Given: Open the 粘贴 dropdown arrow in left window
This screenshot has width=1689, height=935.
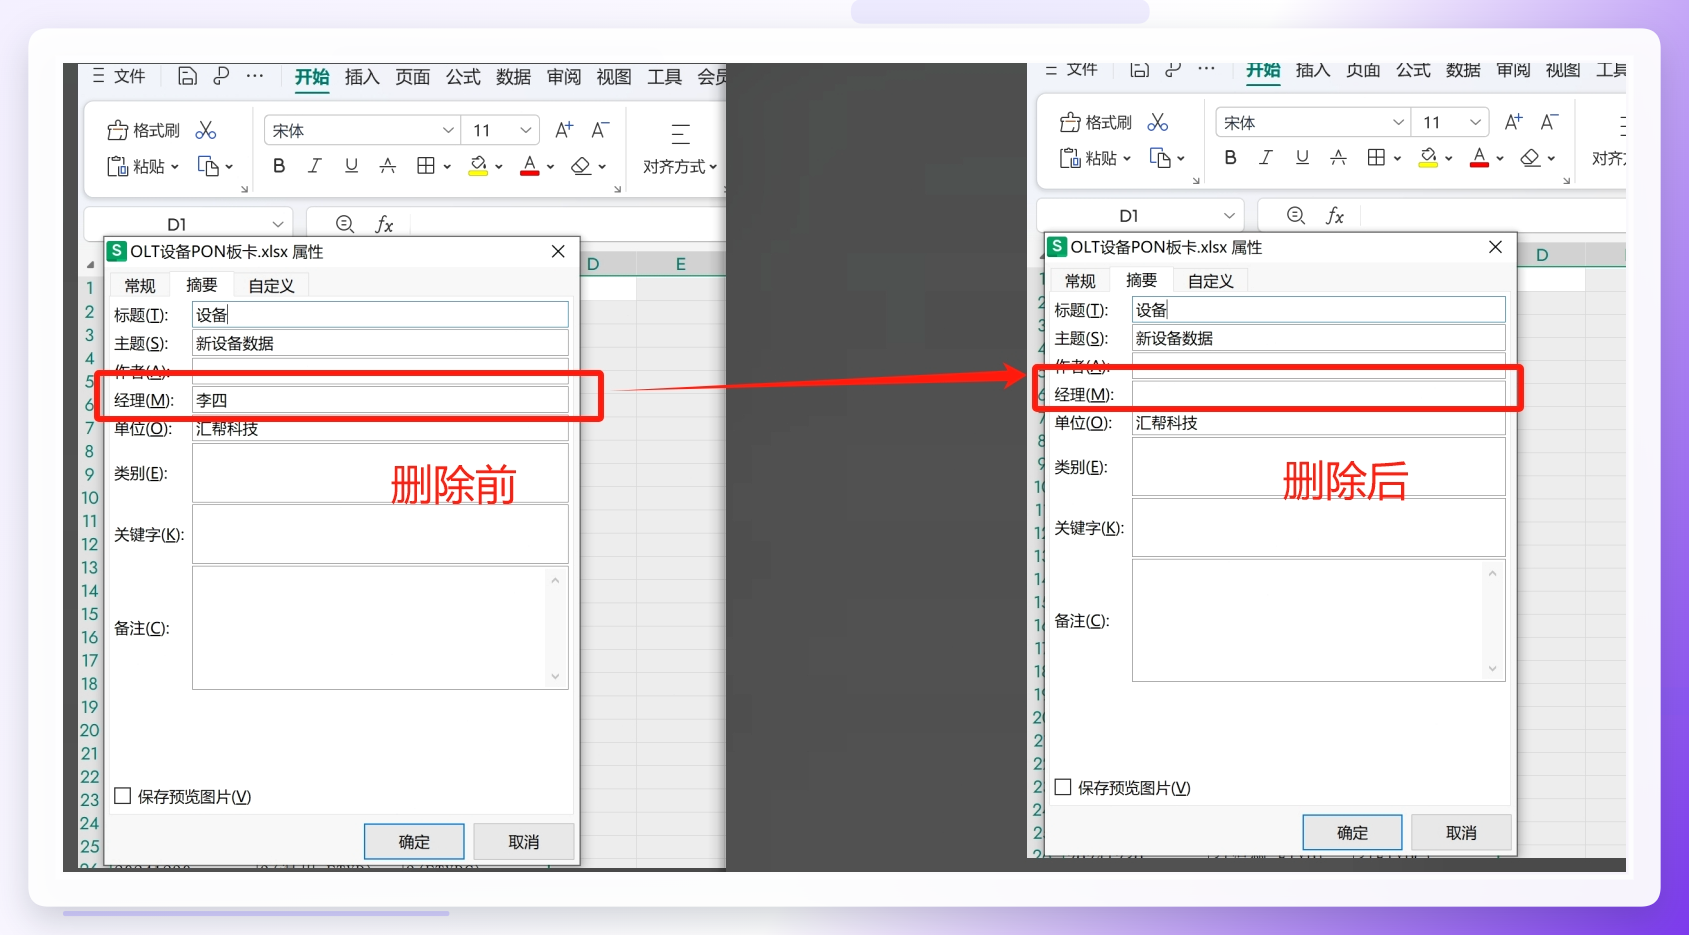Looking at the screenshot, I should coord(175,167).
